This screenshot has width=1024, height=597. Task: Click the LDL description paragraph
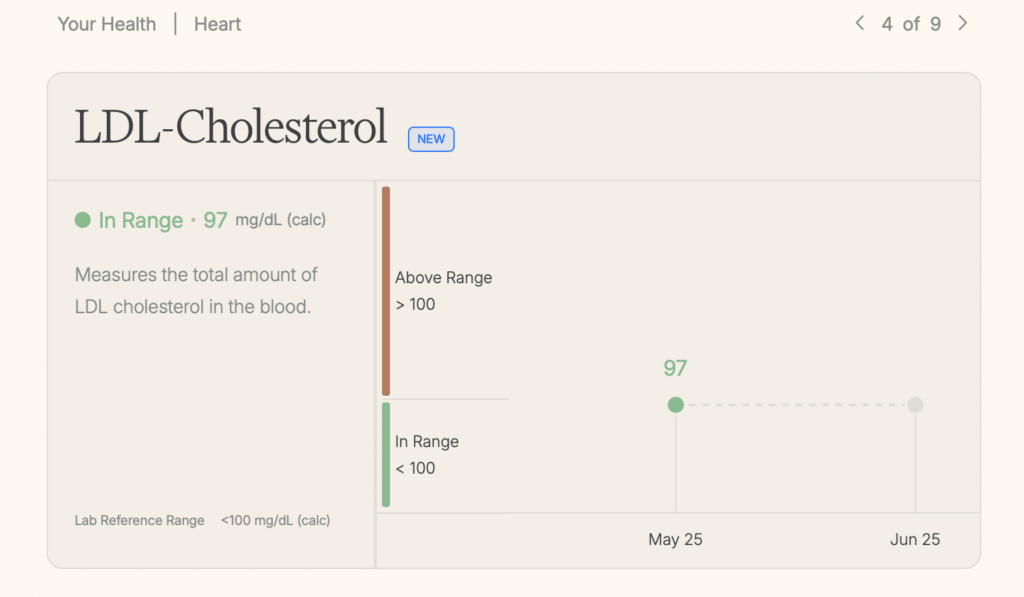pos(196,290)
